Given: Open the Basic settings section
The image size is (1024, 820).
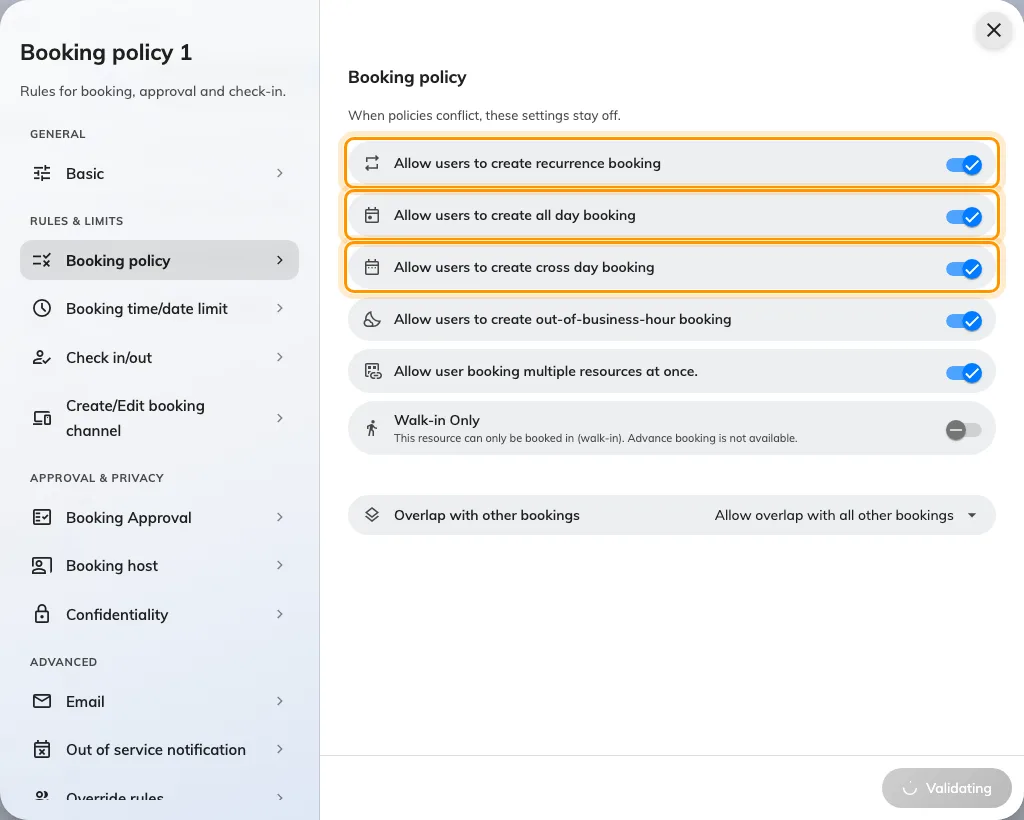Looking at the screenshot, I should tap(159, 173).
